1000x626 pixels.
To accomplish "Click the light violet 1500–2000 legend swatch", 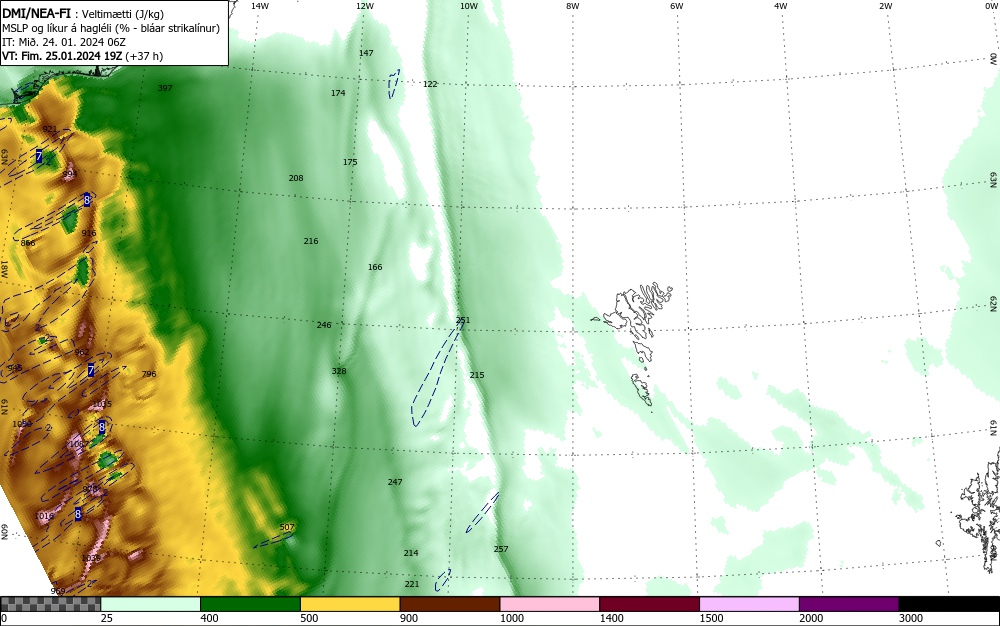I will coord(749,604).
